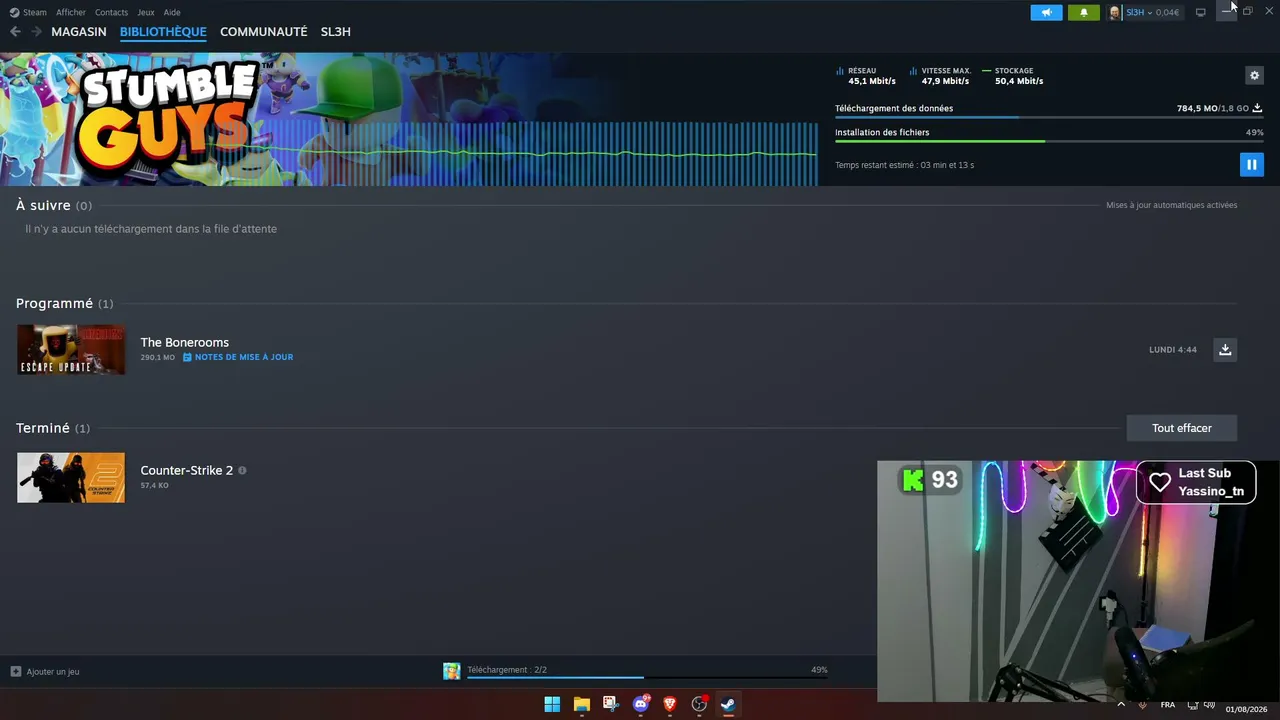Click the bottom Téléchargement 2/2 progress bar
Image resolution: width=1280 pixels, height=720 pixels.
[x=647, y=678]
